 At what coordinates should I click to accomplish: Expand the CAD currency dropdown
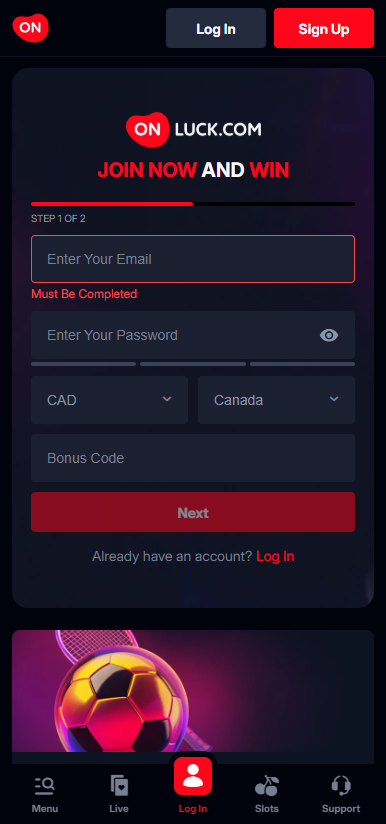click(109, 400)
